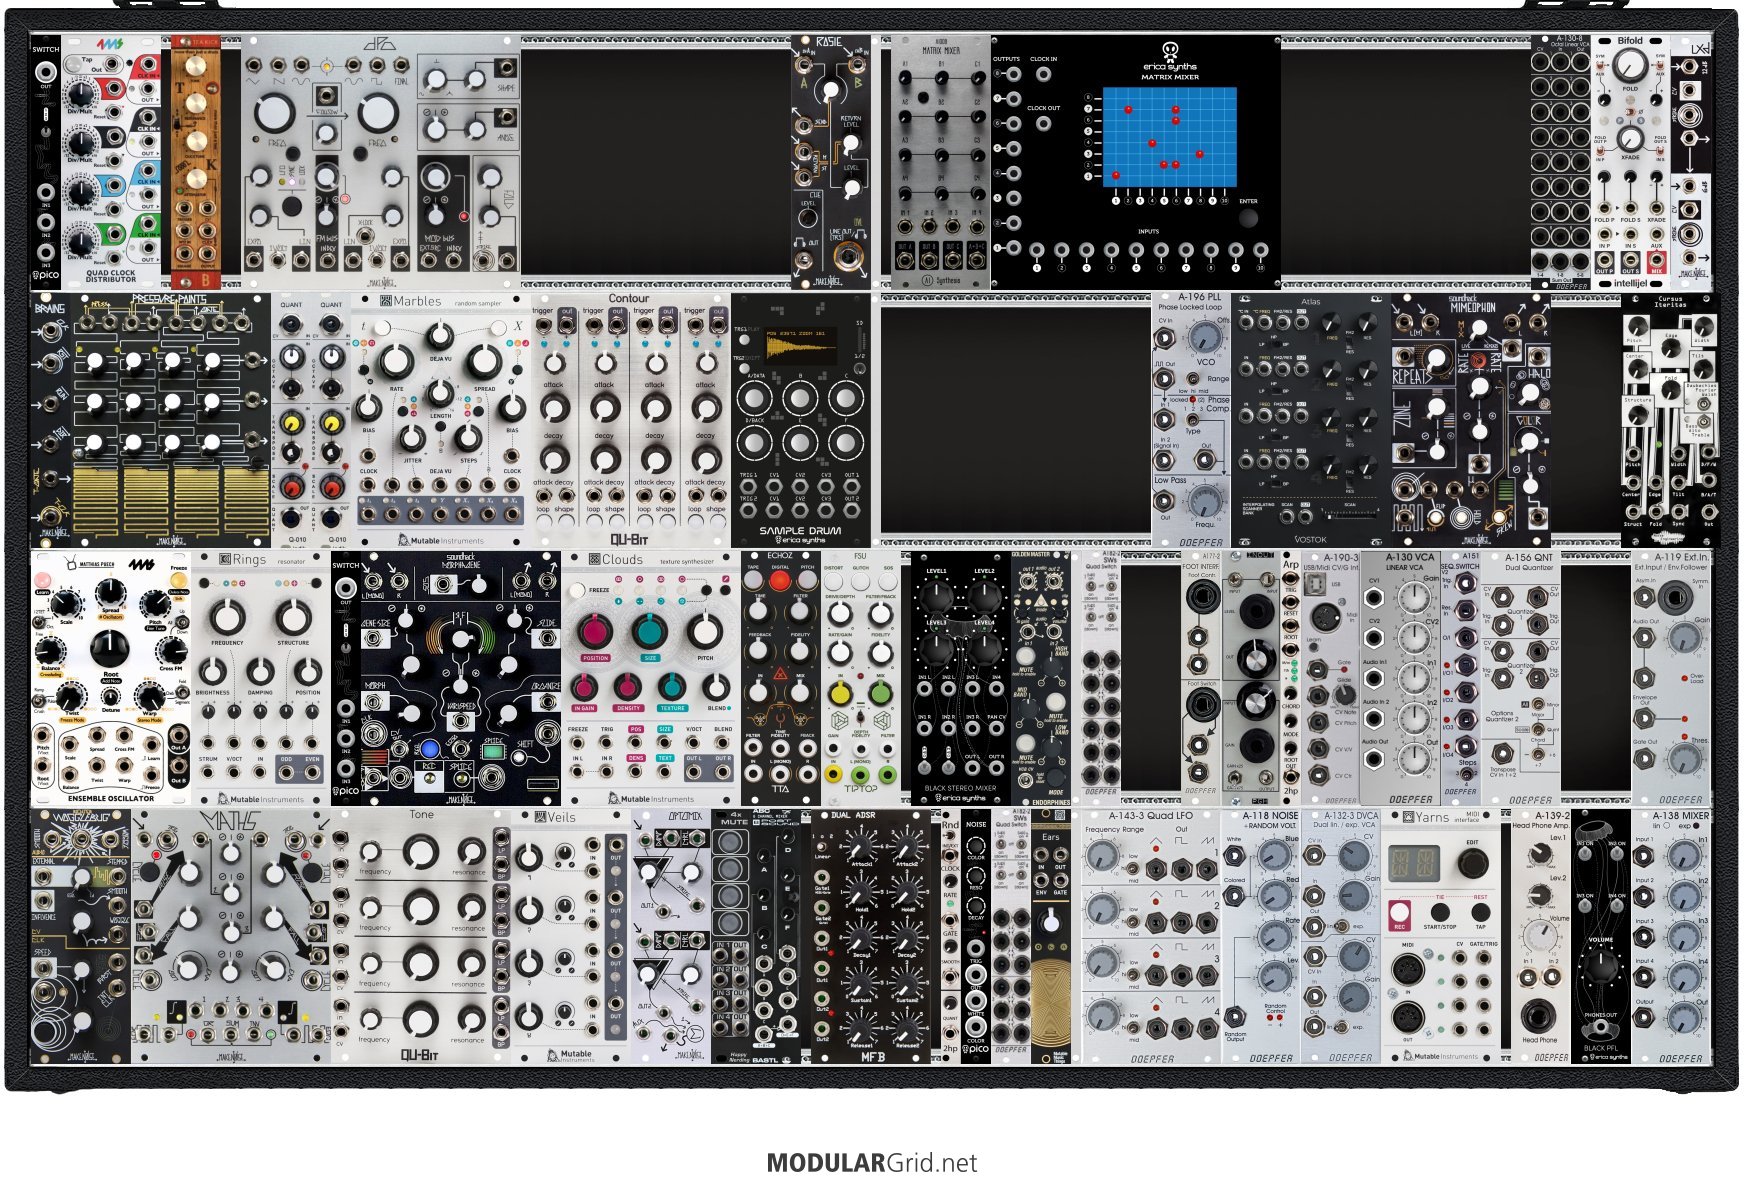This screenshot has width=1746, height=1184.
Task: Click the RATE knob on Marbles
Action: pyautogui.click(x=397, y=362)
